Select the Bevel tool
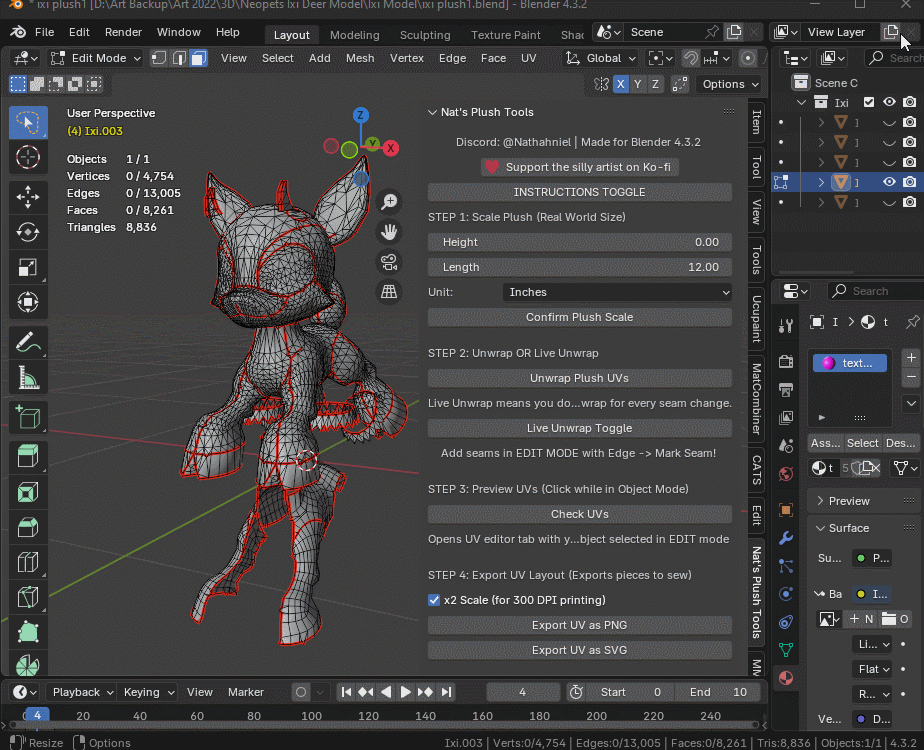Viewport: 924px width, 750px height. coord(28,527)
